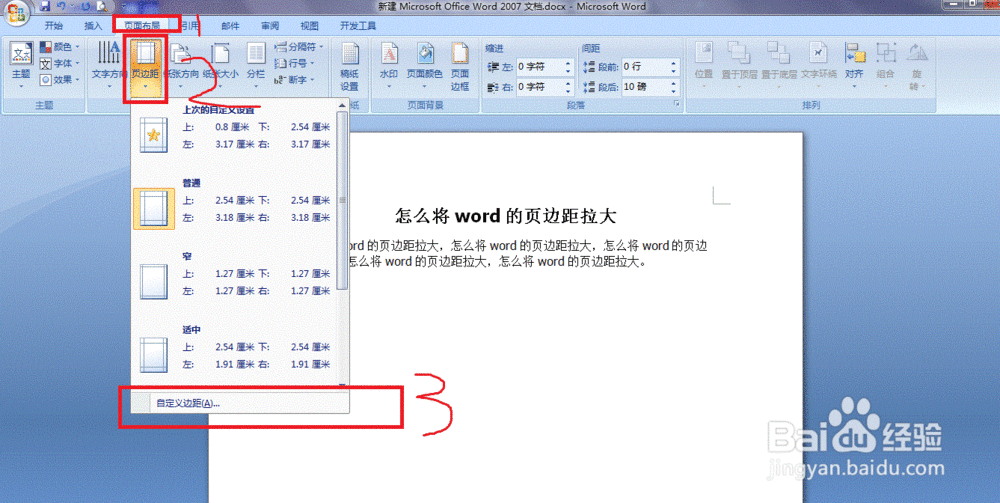1000x503 pixels.
Task: Add a 水印 watermark
Action: [389, 65]
